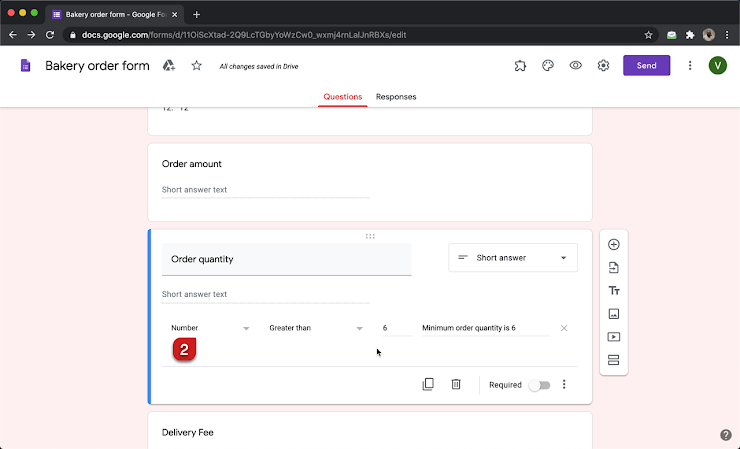Add title and description from sidebar

[613, 291]
